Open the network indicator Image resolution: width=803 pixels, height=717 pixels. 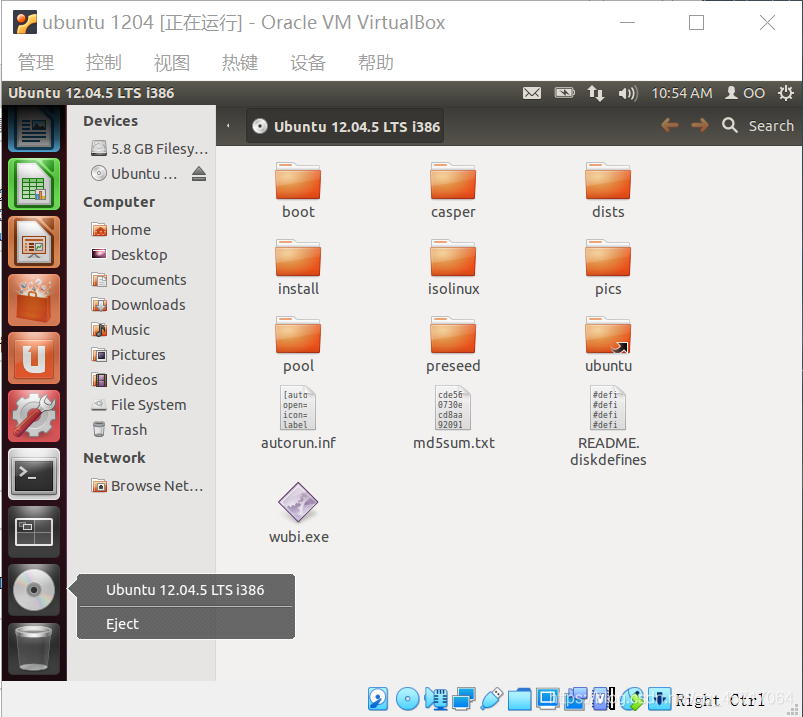[596, 93]
